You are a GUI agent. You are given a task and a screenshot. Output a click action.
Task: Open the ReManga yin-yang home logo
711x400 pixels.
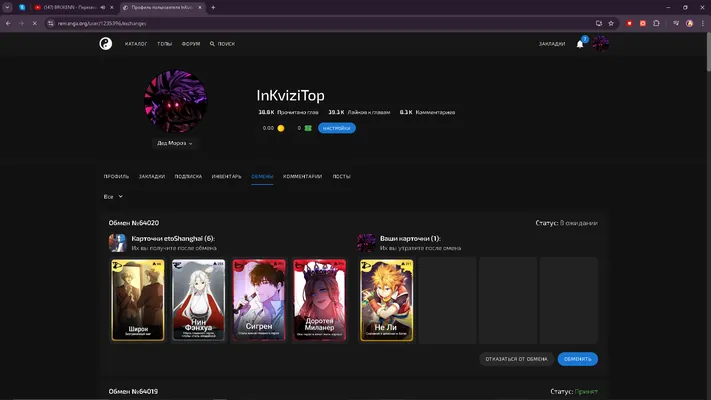[x=106, y=44]
